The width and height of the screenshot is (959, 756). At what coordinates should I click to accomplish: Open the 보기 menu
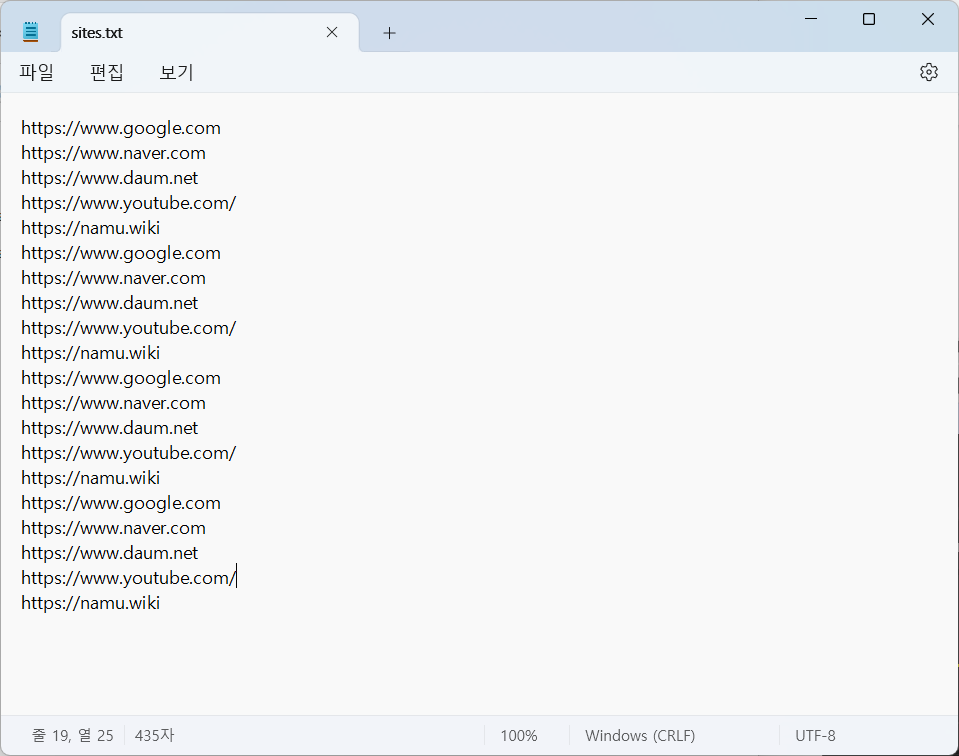pos(177,72)
